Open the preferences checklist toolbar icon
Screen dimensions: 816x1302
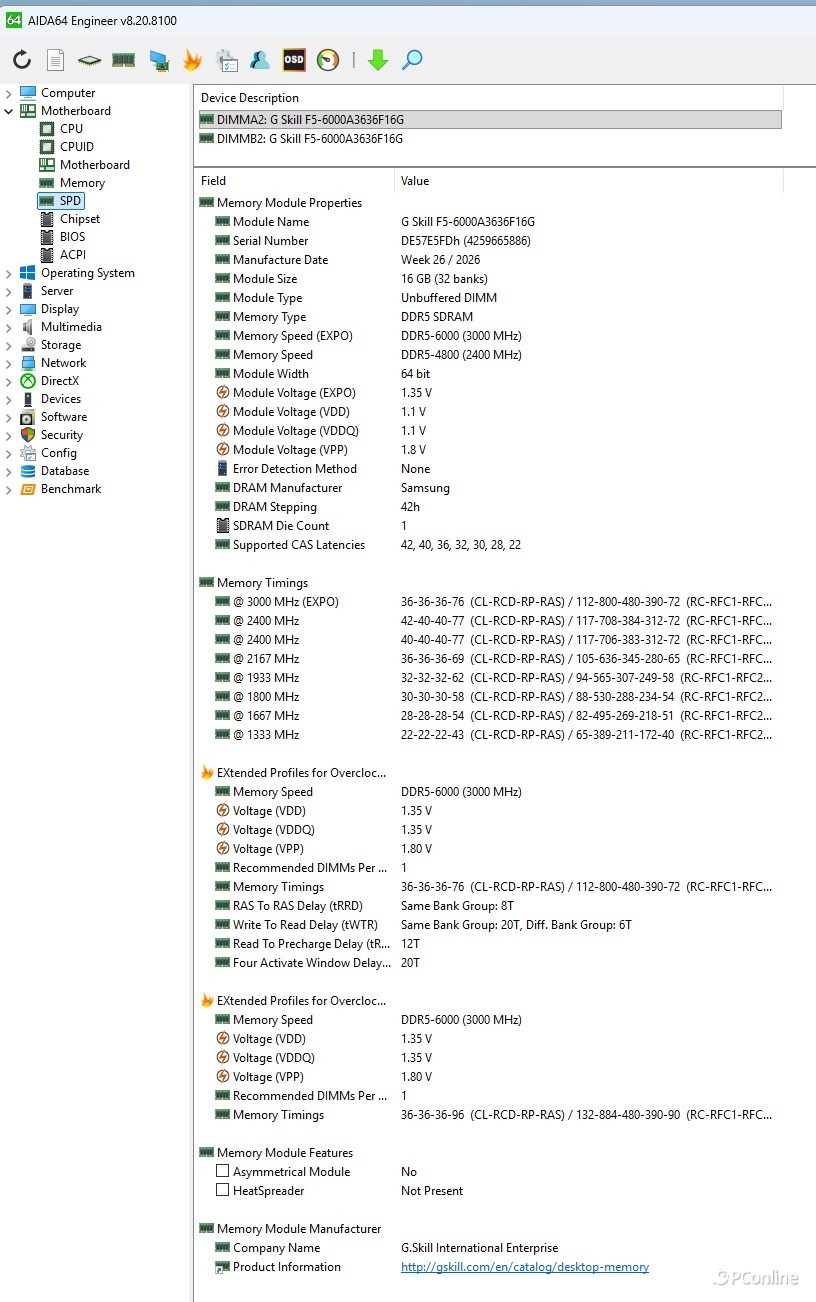tap(226, 60)
